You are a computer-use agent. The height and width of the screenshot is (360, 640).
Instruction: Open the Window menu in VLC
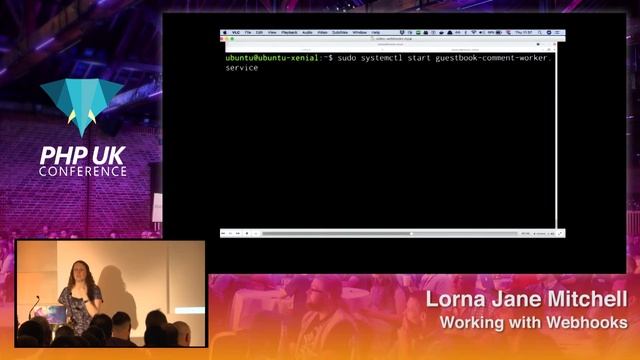click(359, 32)
